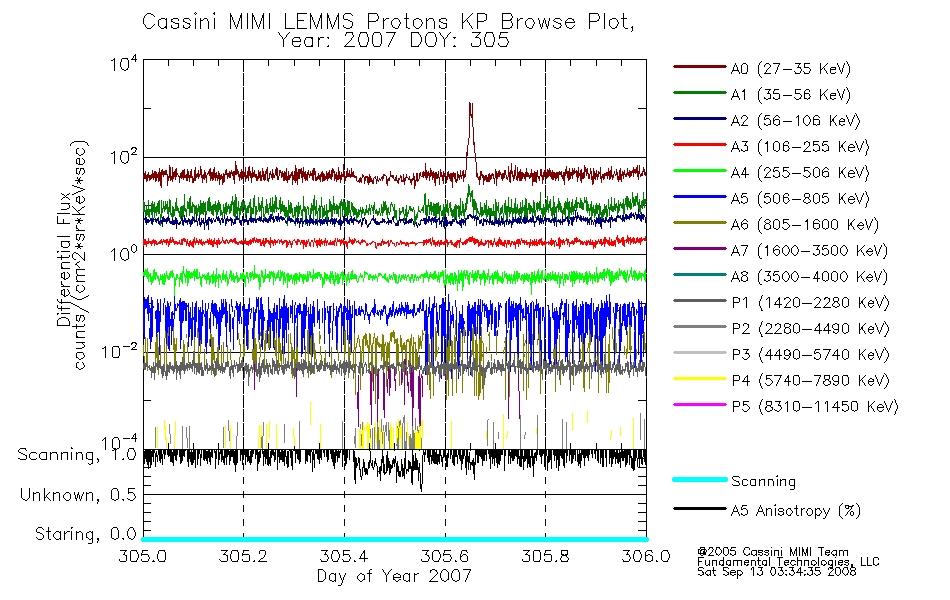Click the x-axis tick label 305.4
Image resolution: width=950 pixels, height=600 pixels.
coord(344,556)
